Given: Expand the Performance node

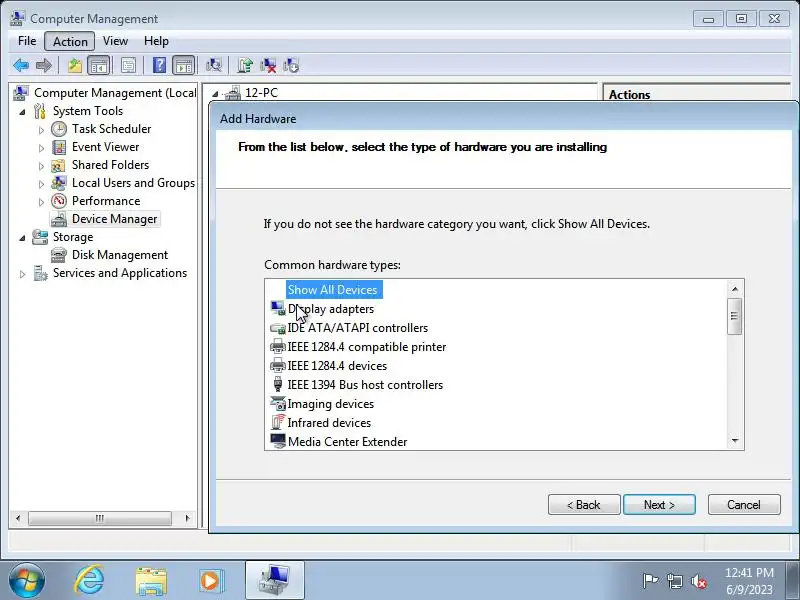Looking at the screenshot, I should [41, 202].
